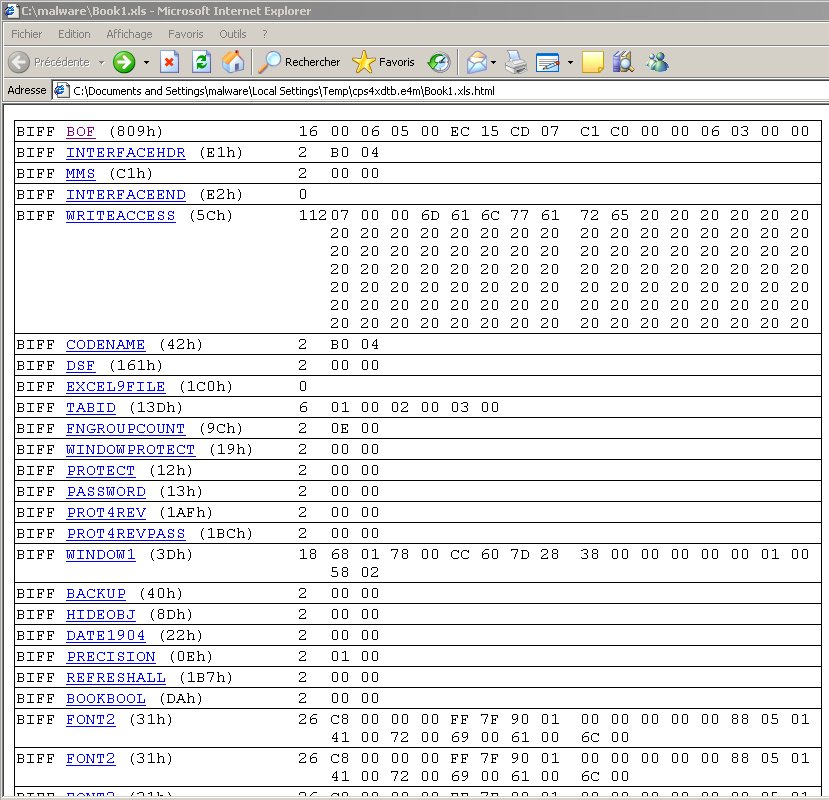Click the Print icon
The height and width of the screenshot is (800, 829).
tap(515, 62)
